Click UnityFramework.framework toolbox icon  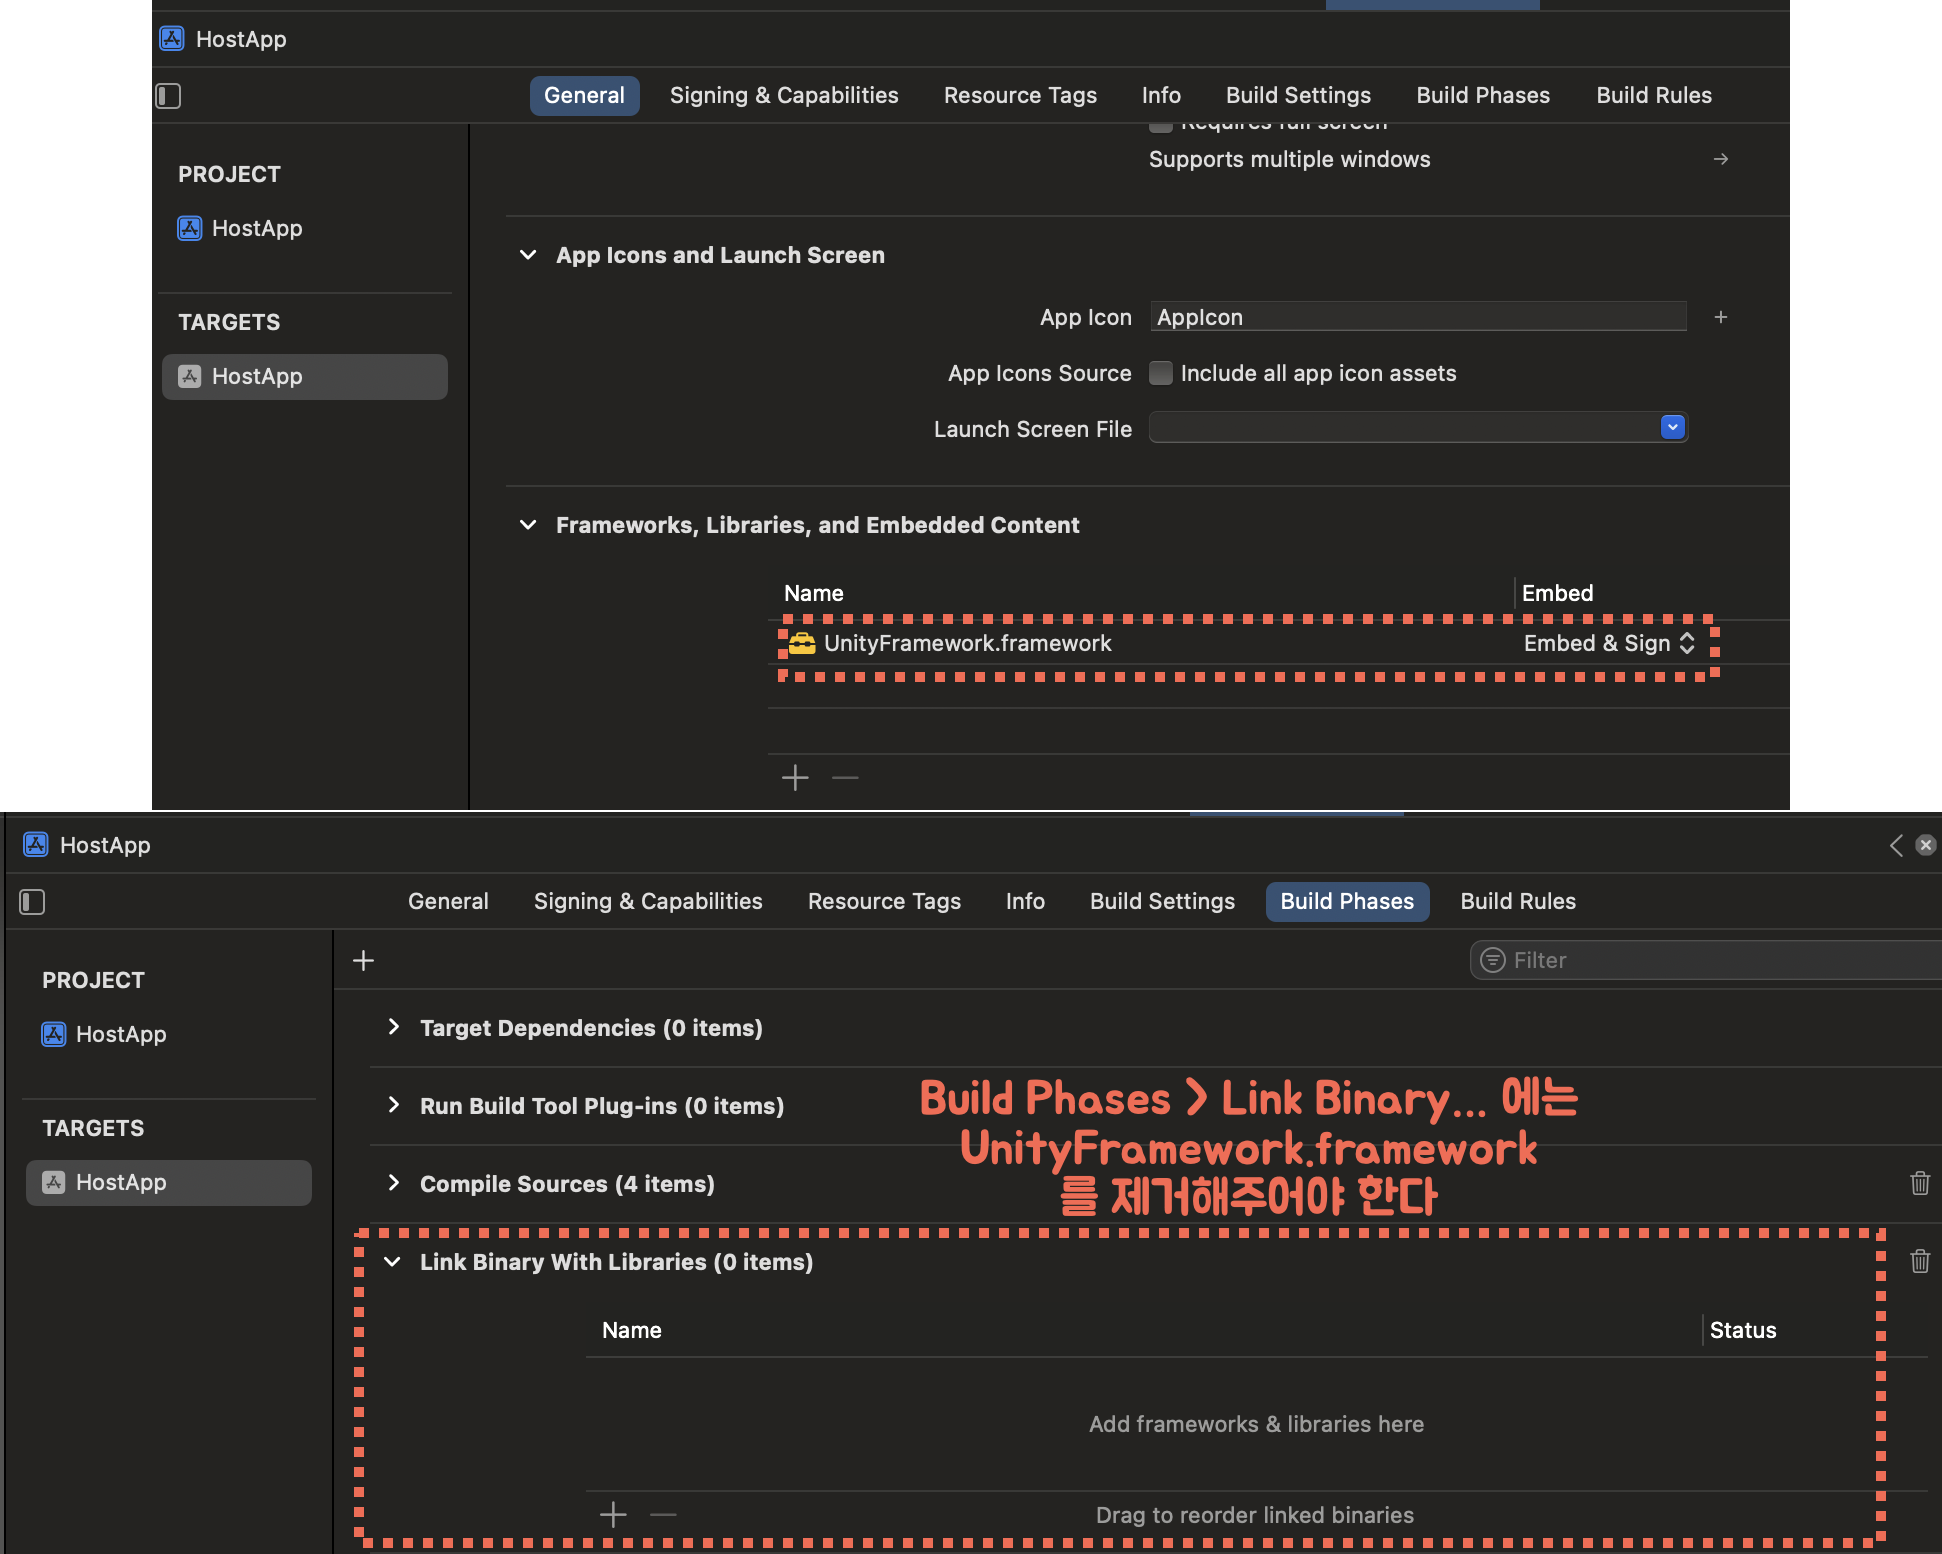point(802,643)
